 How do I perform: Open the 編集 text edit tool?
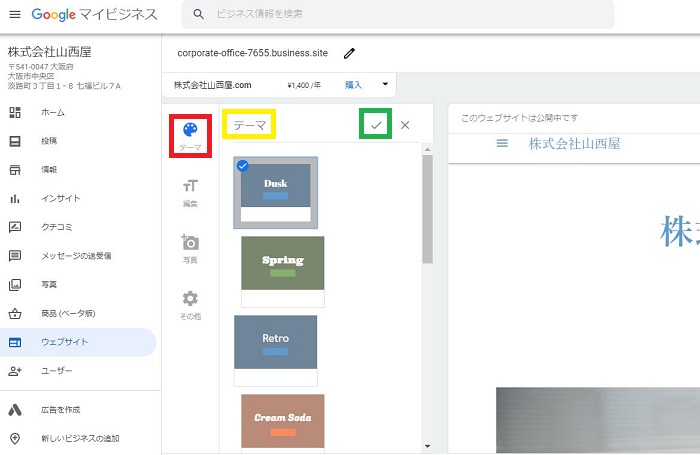pyautogui.click(x=190, y=193)
